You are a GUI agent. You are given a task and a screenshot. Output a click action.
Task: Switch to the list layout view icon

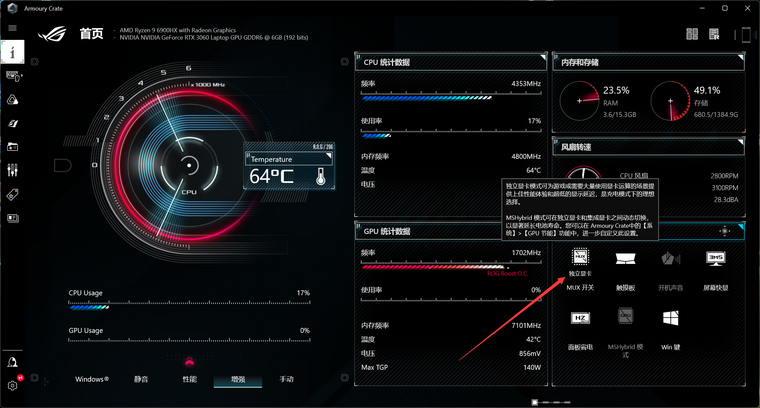coord(714,34)
